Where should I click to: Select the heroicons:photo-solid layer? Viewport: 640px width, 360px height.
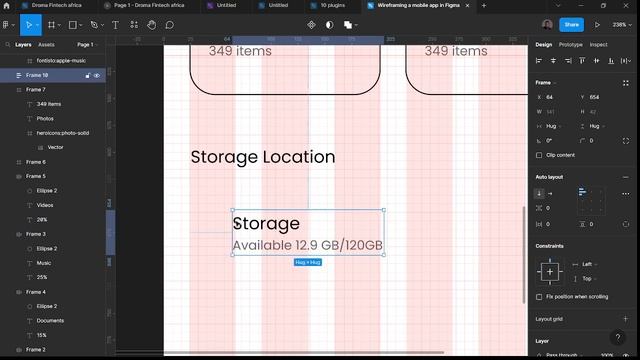click(62, 133)
